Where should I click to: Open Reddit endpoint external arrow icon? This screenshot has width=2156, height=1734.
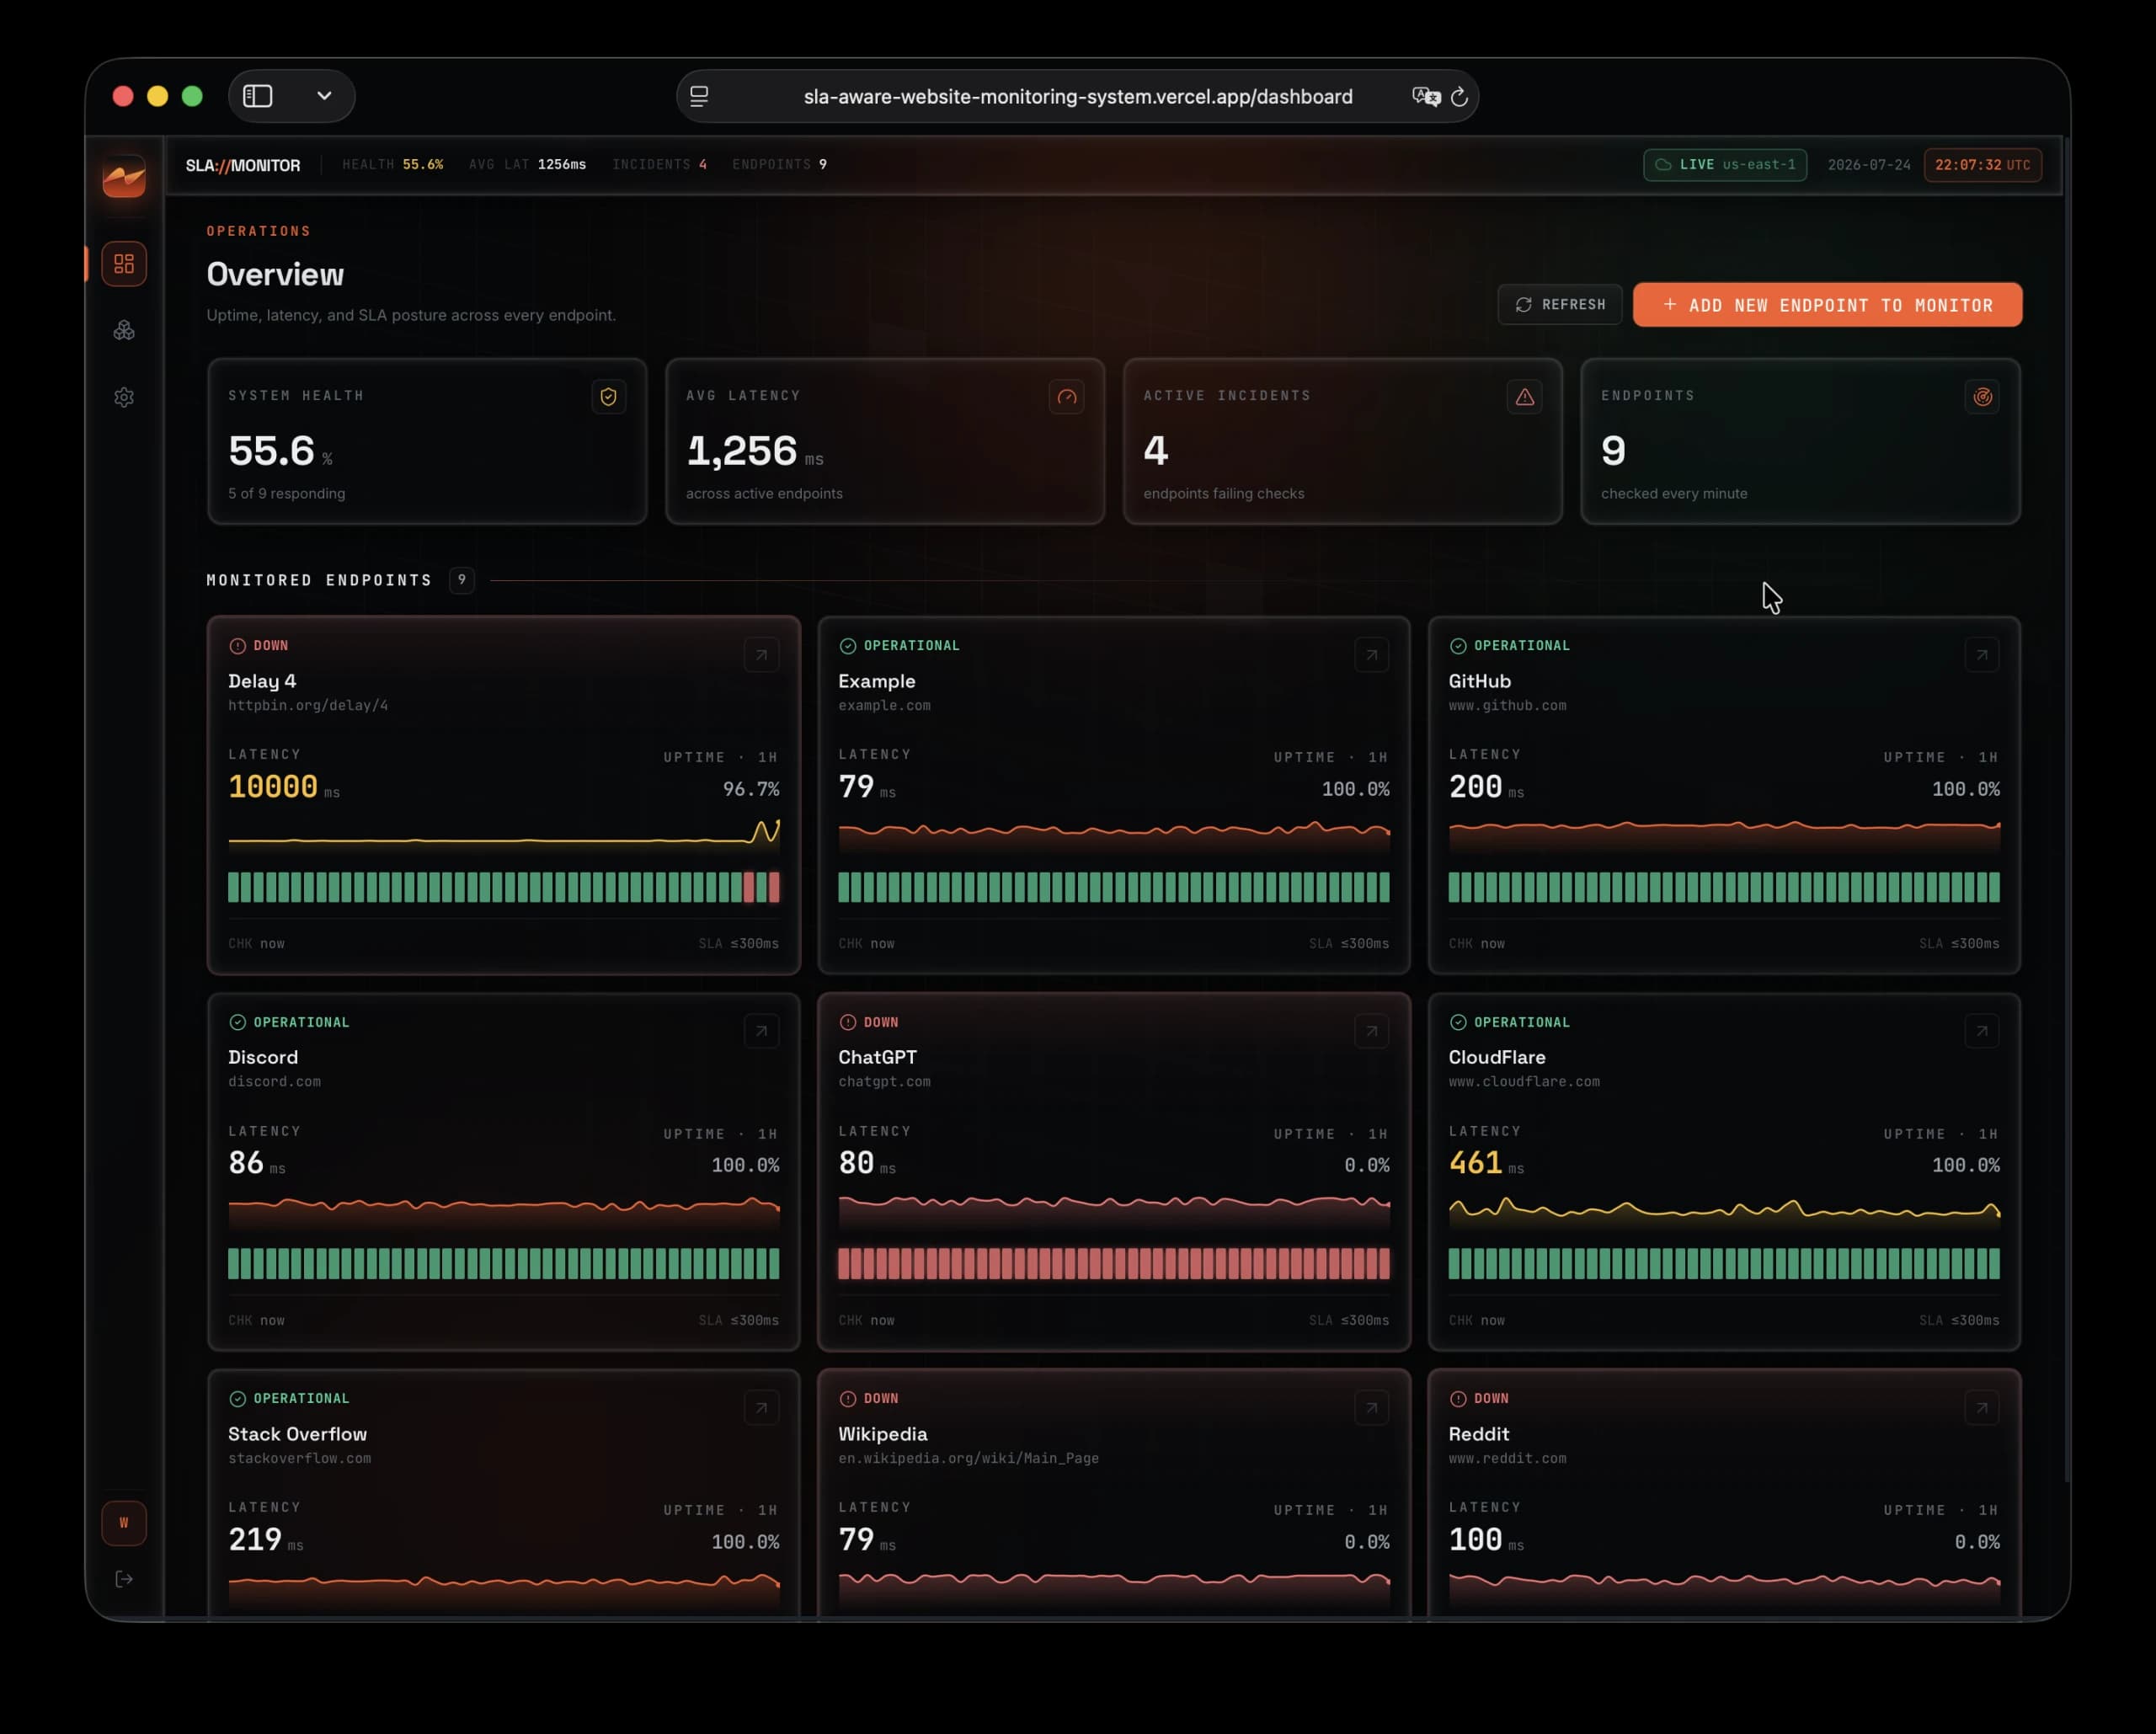coord(1982,1408)
